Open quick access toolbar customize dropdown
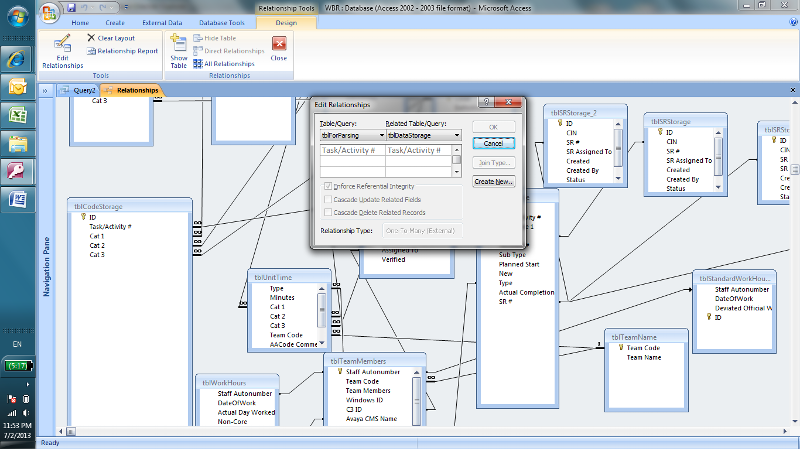This screenshot has width=800, height=449. click(x=126, y=8)
